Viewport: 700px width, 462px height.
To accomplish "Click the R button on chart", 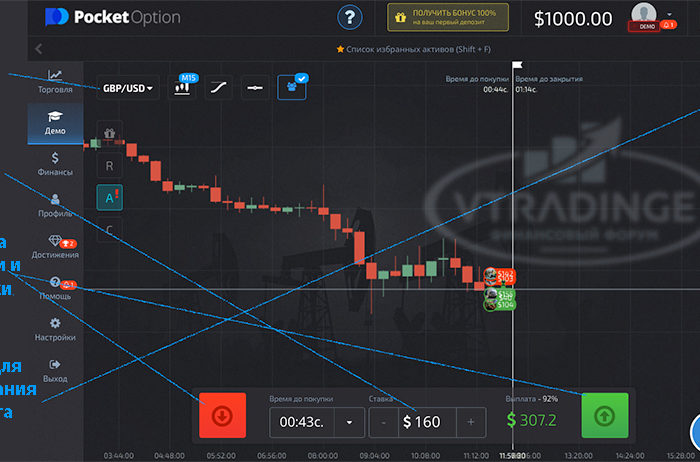I will [109, 166].
